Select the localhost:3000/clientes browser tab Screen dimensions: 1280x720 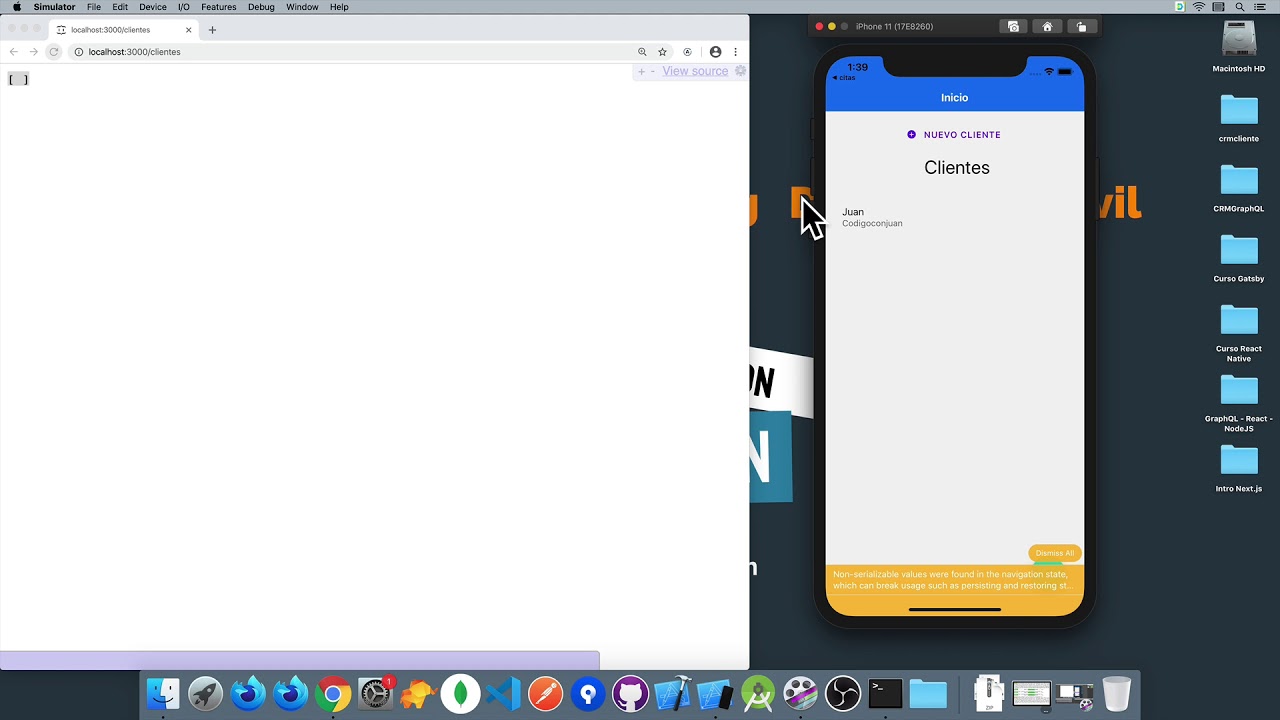(x=123, y=30)
